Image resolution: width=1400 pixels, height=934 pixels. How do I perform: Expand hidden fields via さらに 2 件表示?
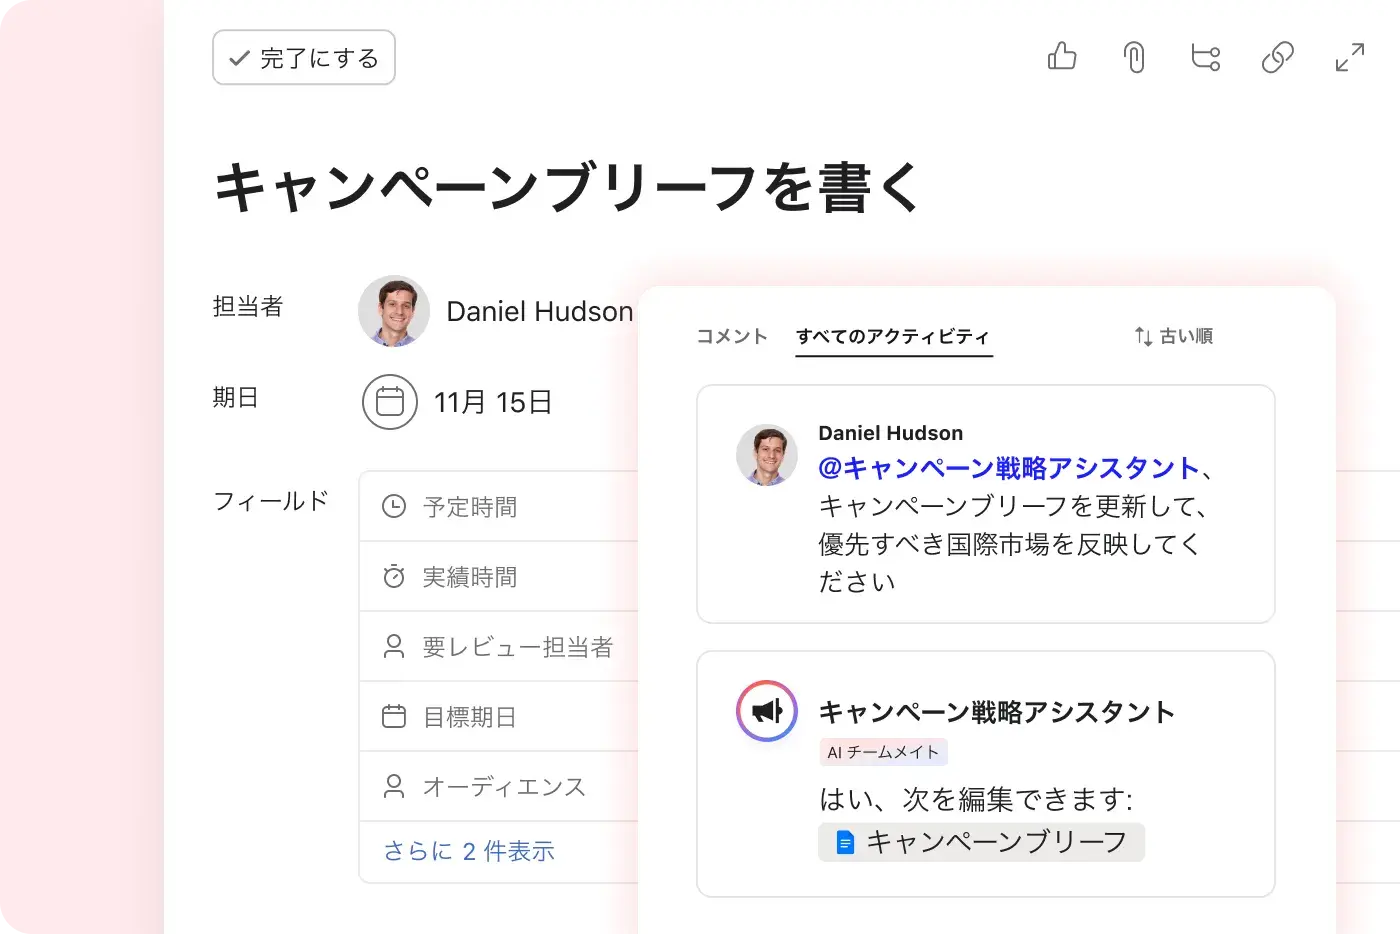(x=469, y=851)
